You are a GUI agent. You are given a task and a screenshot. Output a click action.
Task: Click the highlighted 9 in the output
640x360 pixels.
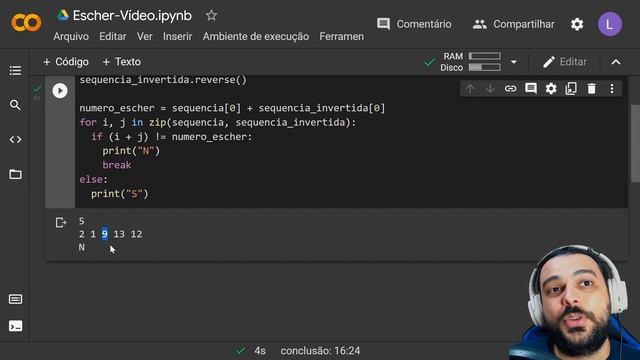(x=105, y=234)
